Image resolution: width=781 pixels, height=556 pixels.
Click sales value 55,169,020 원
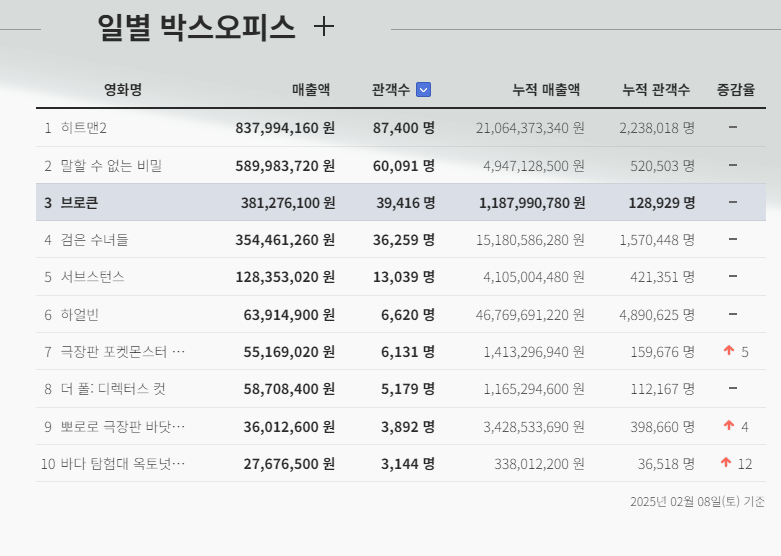tap(289, 352)
